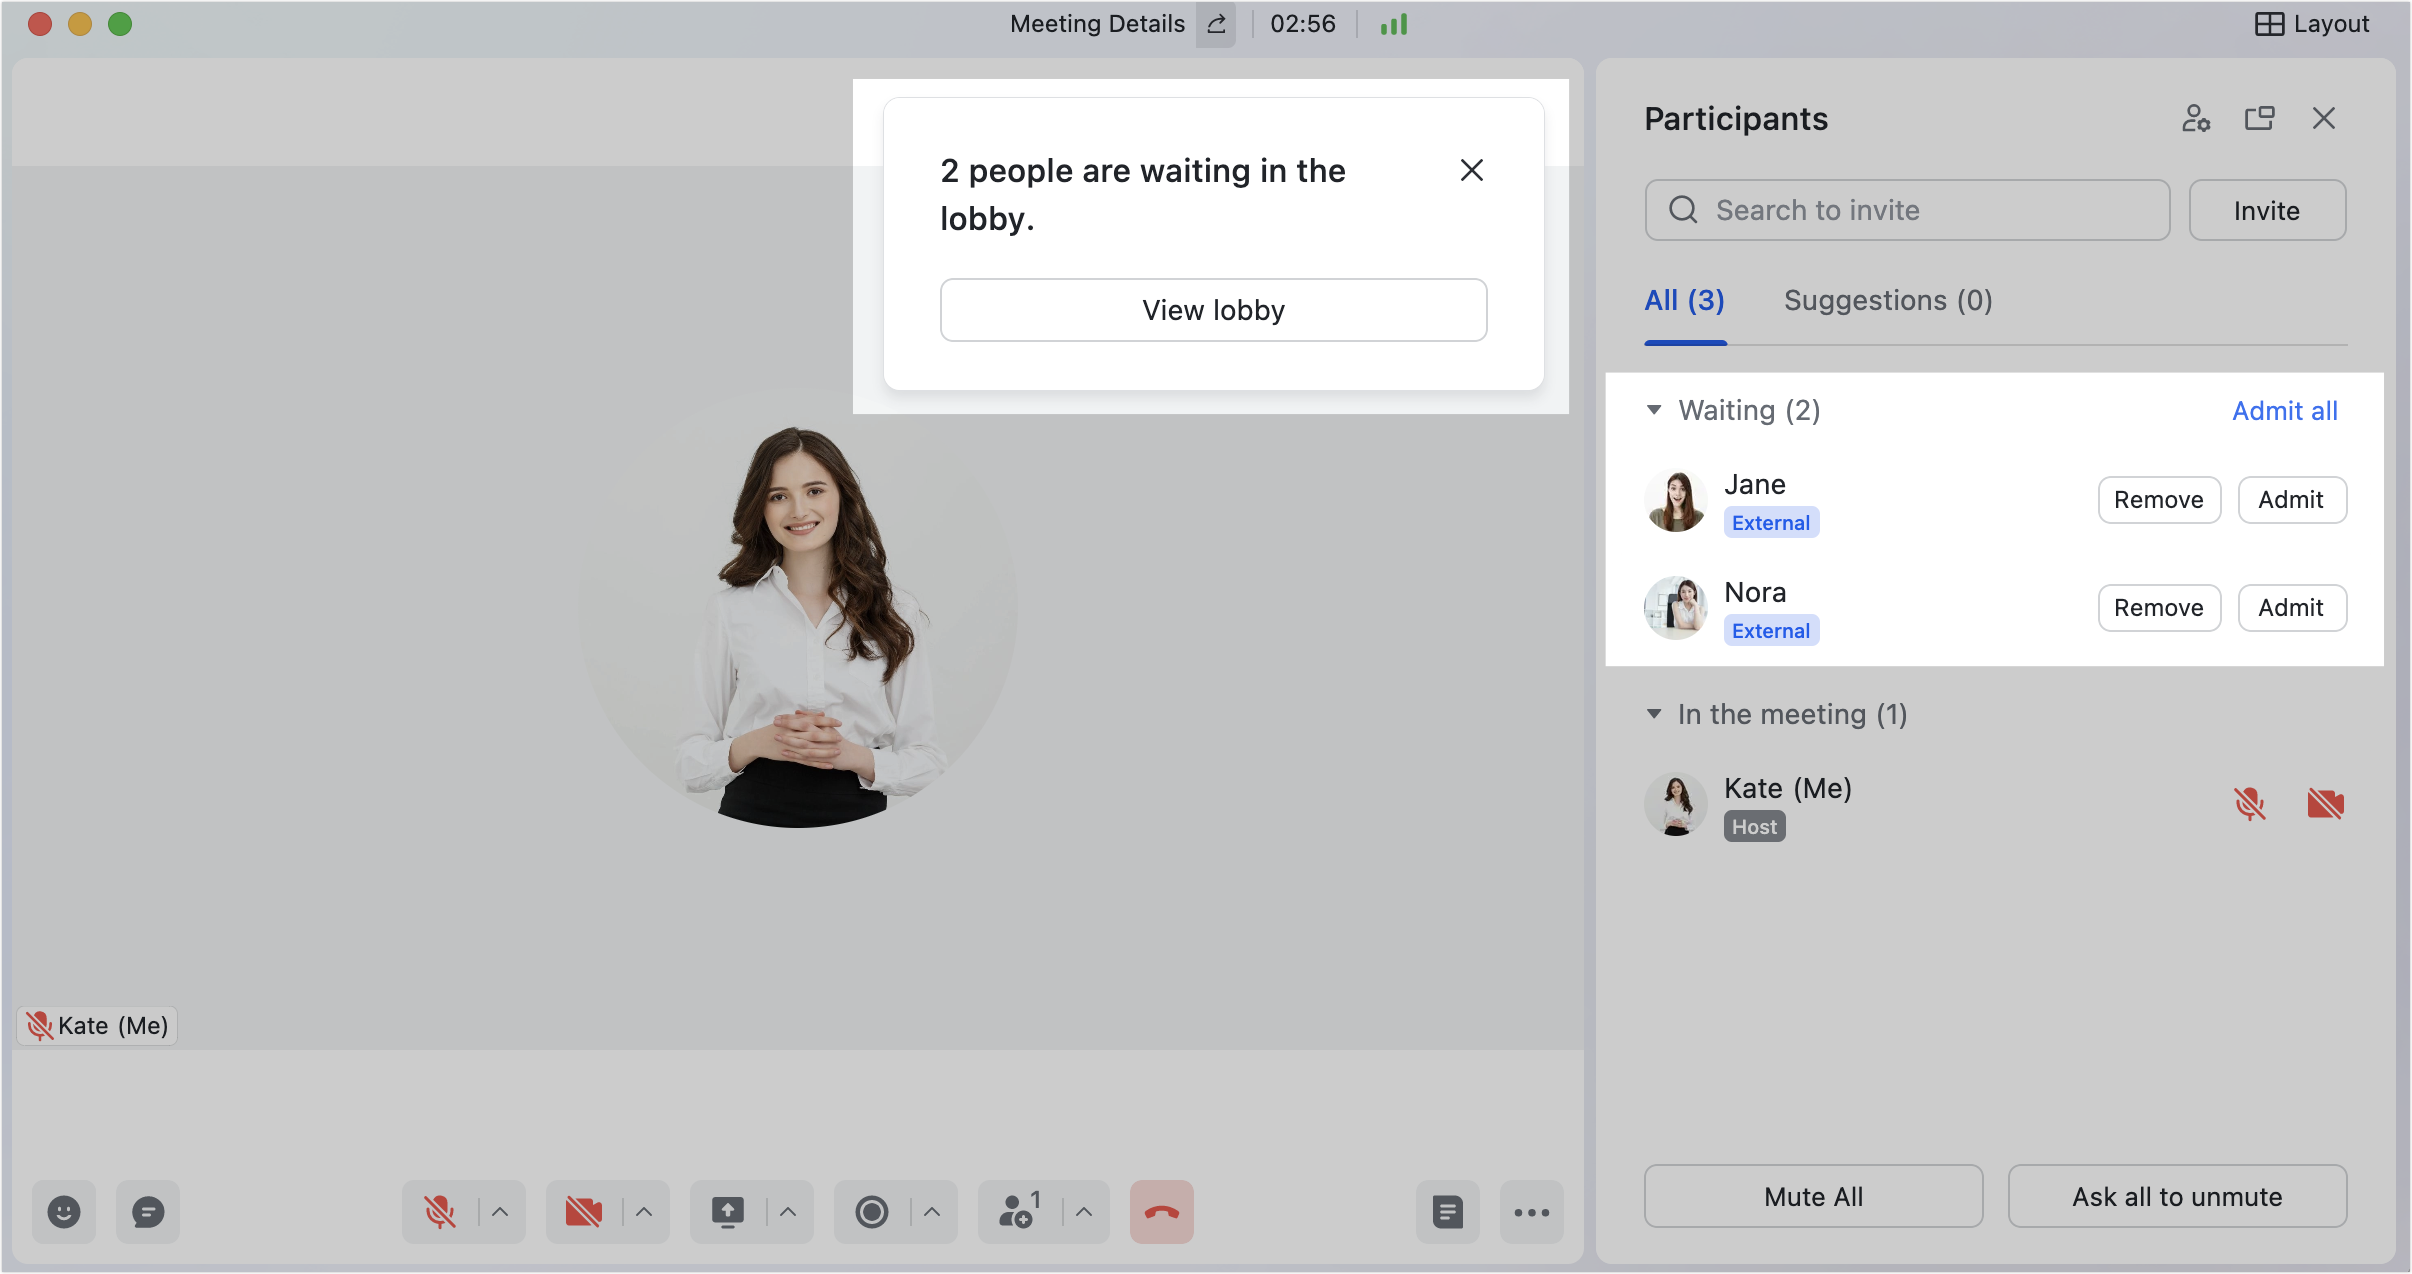Turn on your camera

point(583,1211)
